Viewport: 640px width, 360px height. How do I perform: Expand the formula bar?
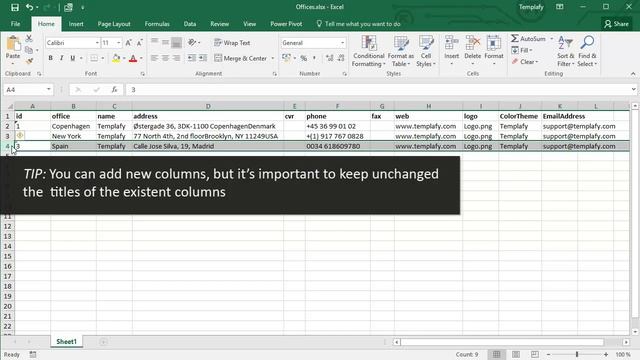coord(633,89)
